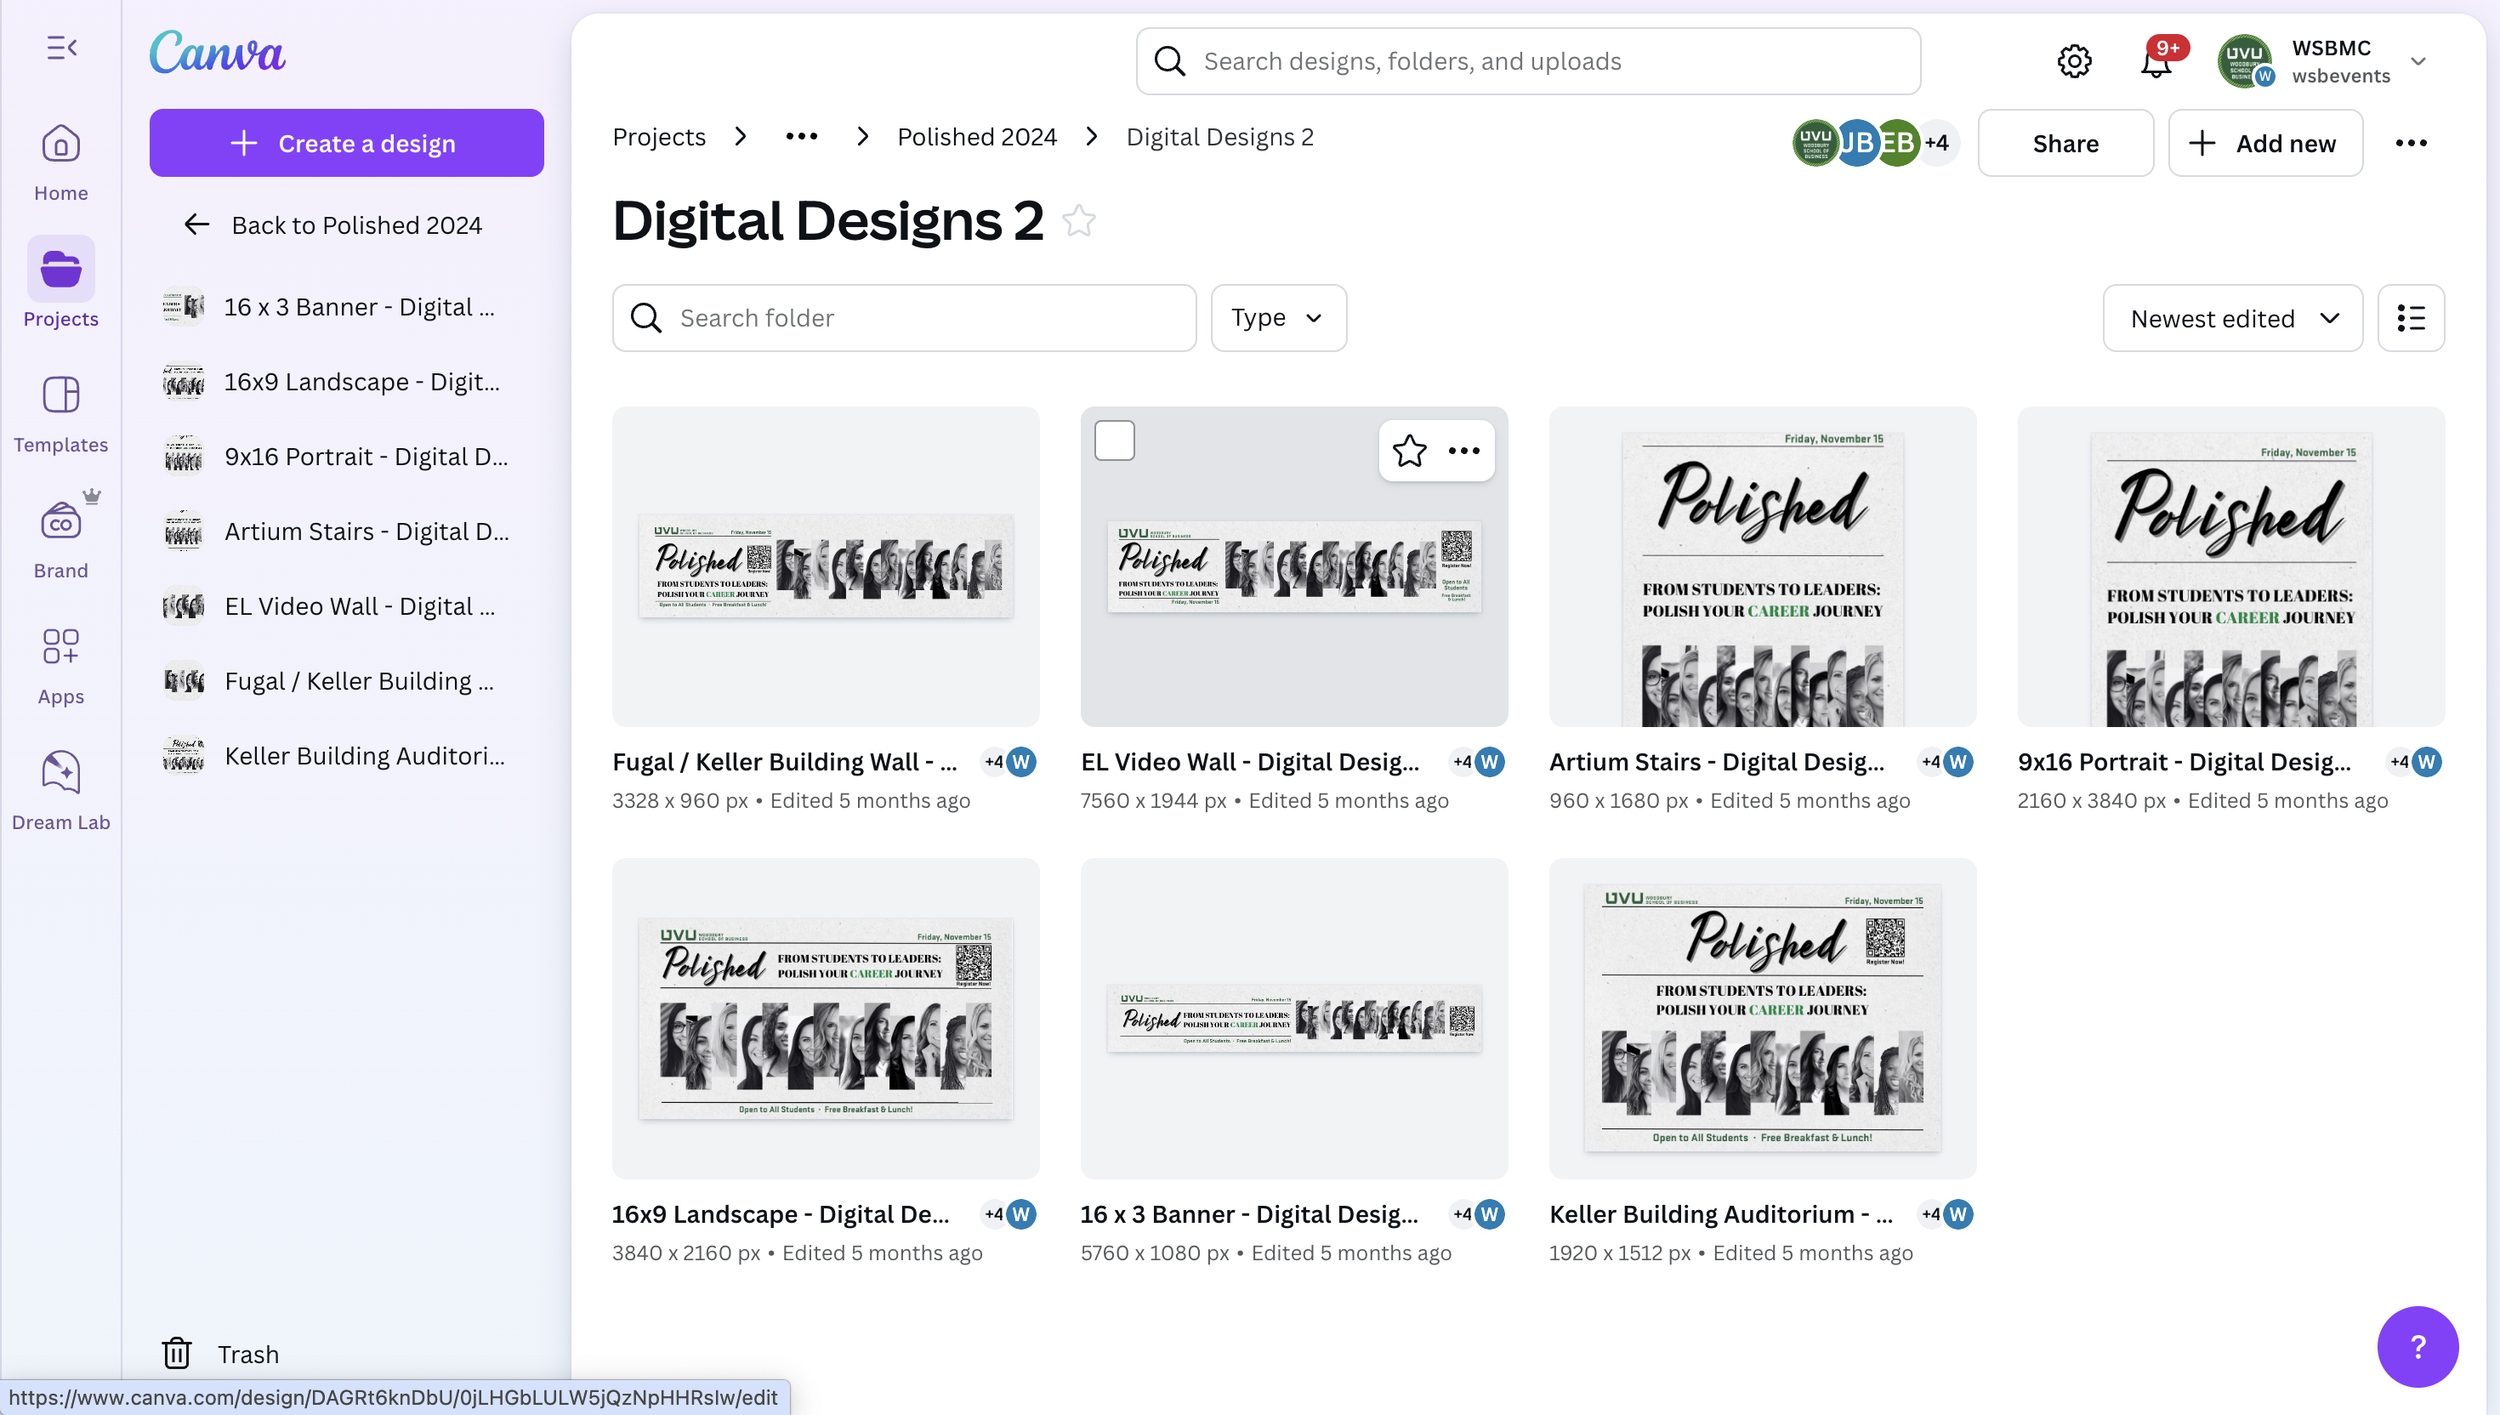Star the Digital Designs 2 folder
Viewport: 2500px width, 1415px height.
pyautogui.click(x=1079, y=220)
